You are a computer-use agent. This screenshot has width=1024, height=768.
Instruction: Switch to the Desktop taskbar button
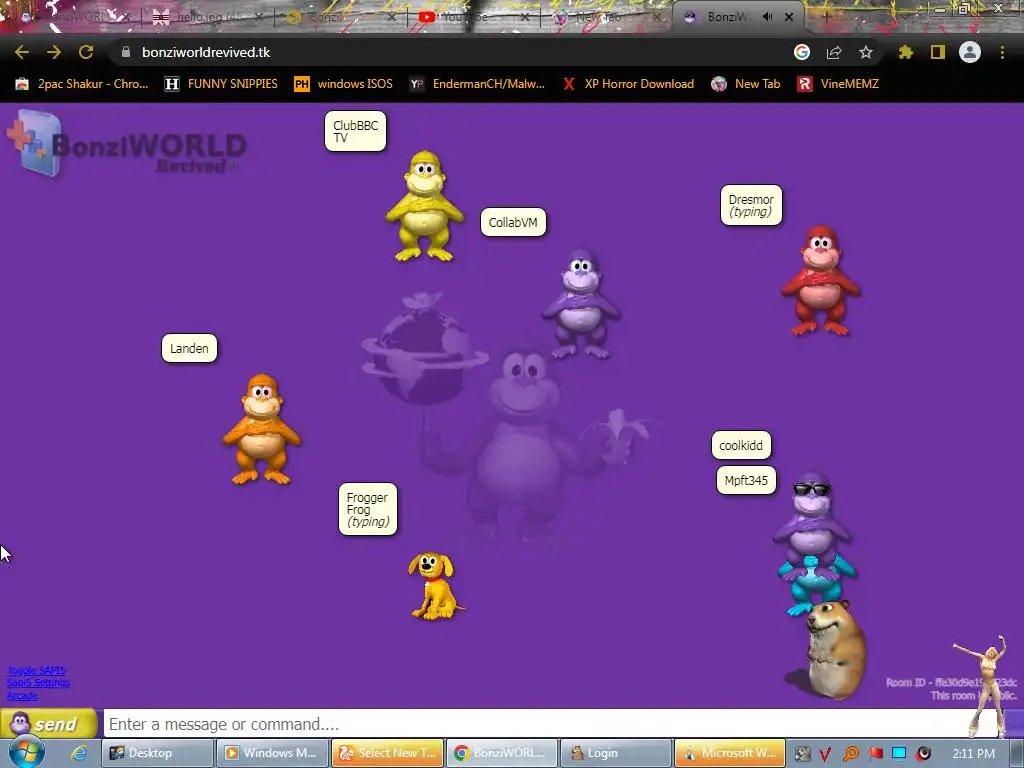157,753
